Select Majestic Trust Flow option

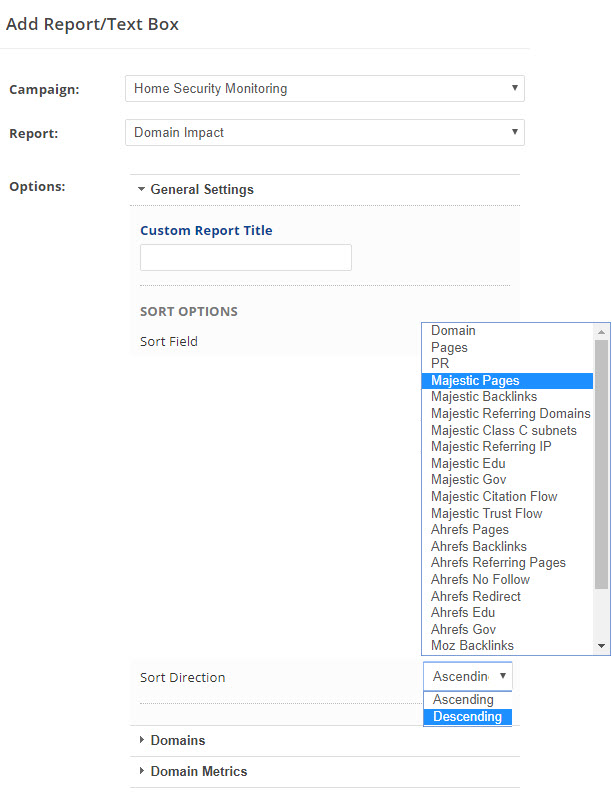pos(486,513)
